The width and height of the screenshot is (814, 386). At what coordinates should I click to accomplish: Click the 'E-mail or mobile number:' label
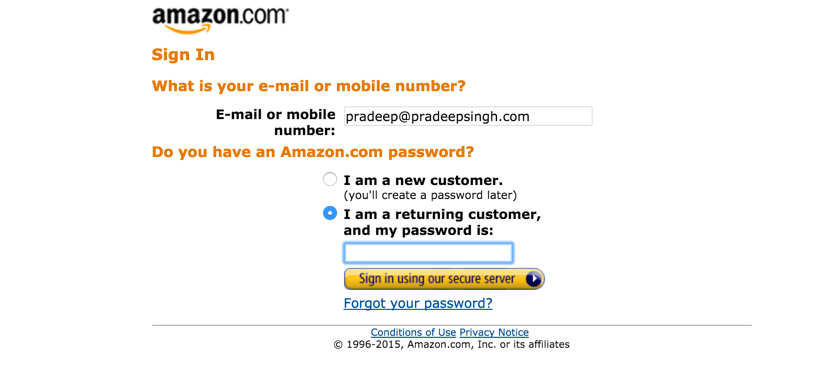pos(276,122)
